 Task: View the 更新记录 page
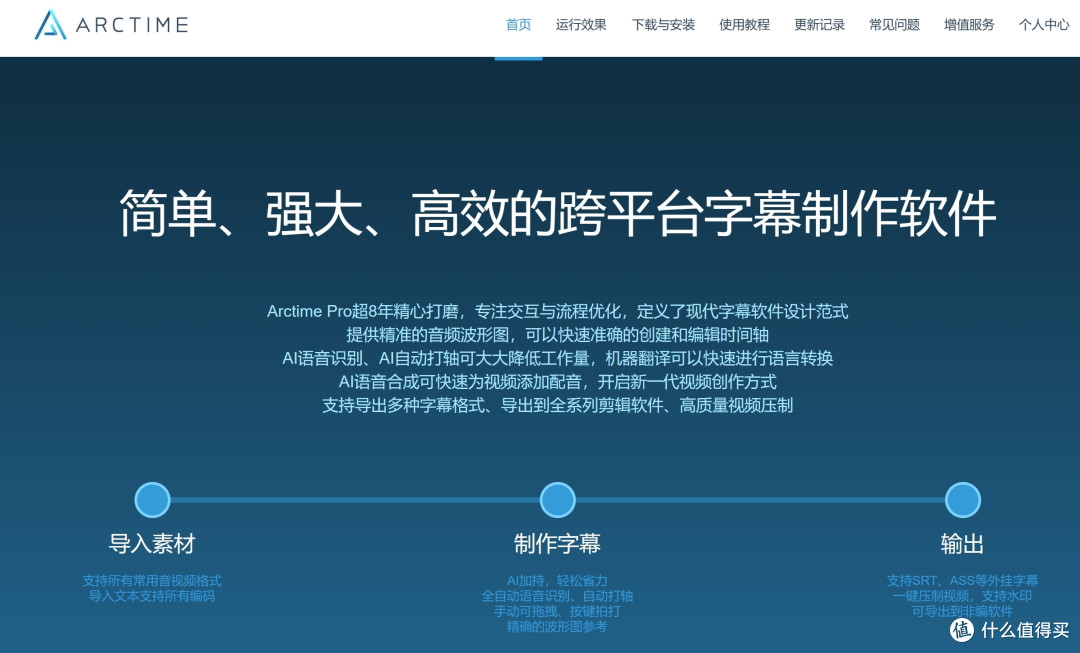(819, 25)
